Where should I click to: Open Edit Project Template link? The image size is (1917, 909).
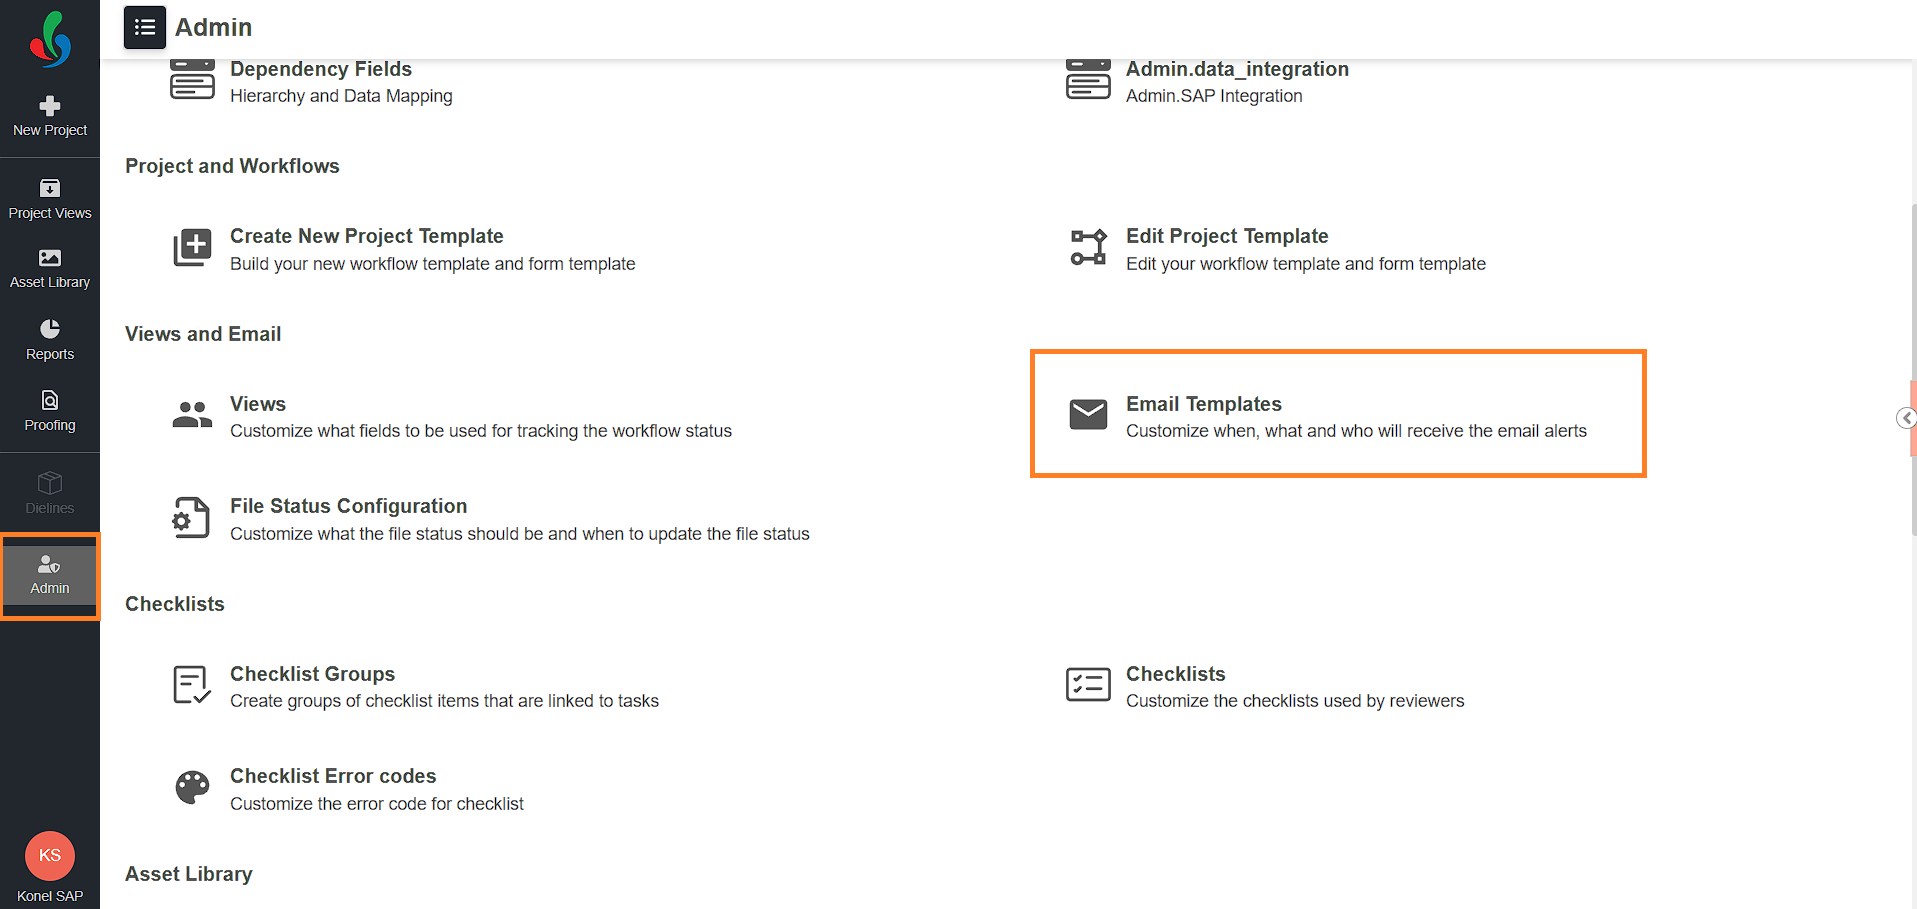coord(1227,236)
